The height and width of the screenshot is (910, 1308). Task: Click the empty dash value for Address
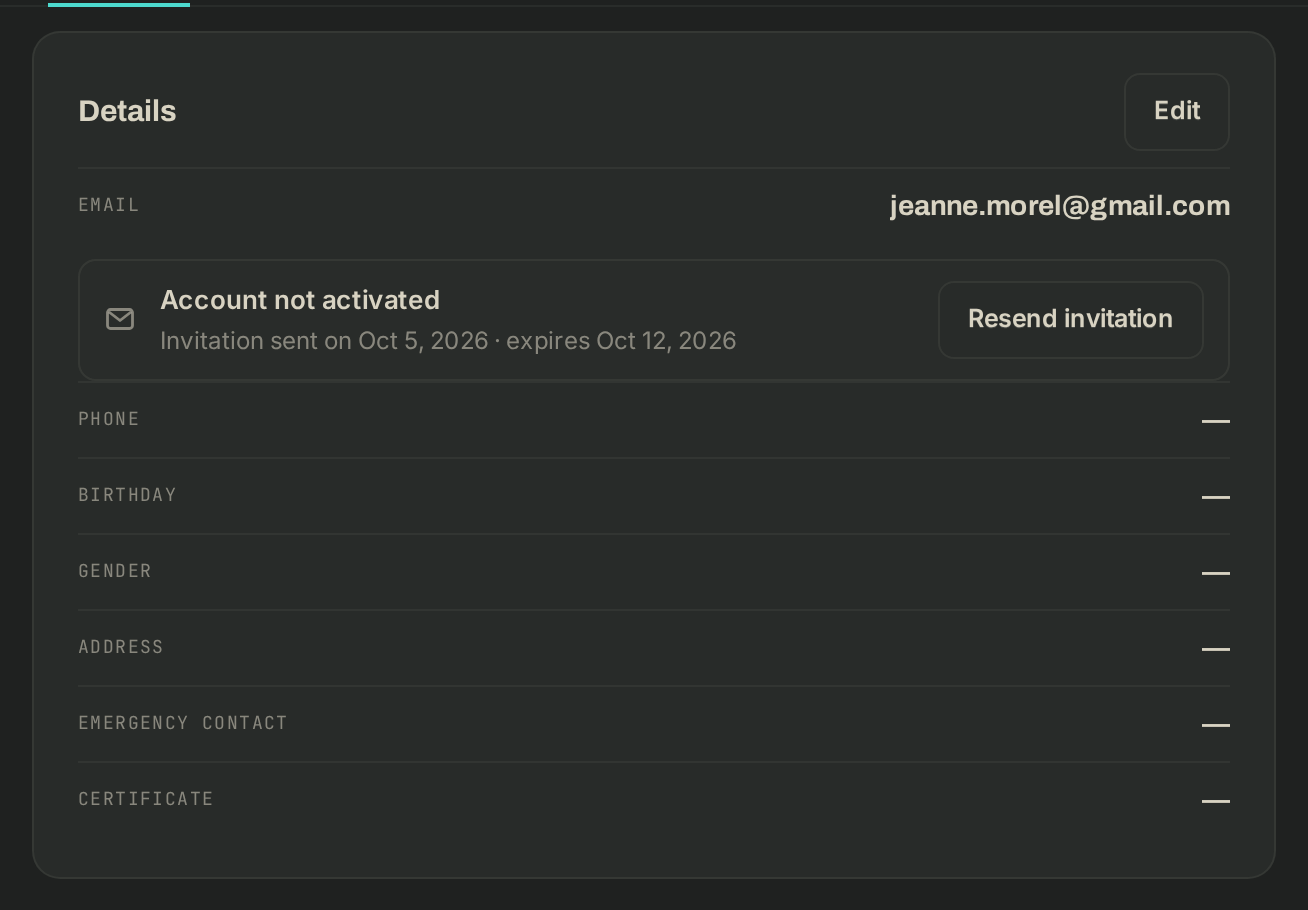pyautogui.click(x=1216, y=649)
